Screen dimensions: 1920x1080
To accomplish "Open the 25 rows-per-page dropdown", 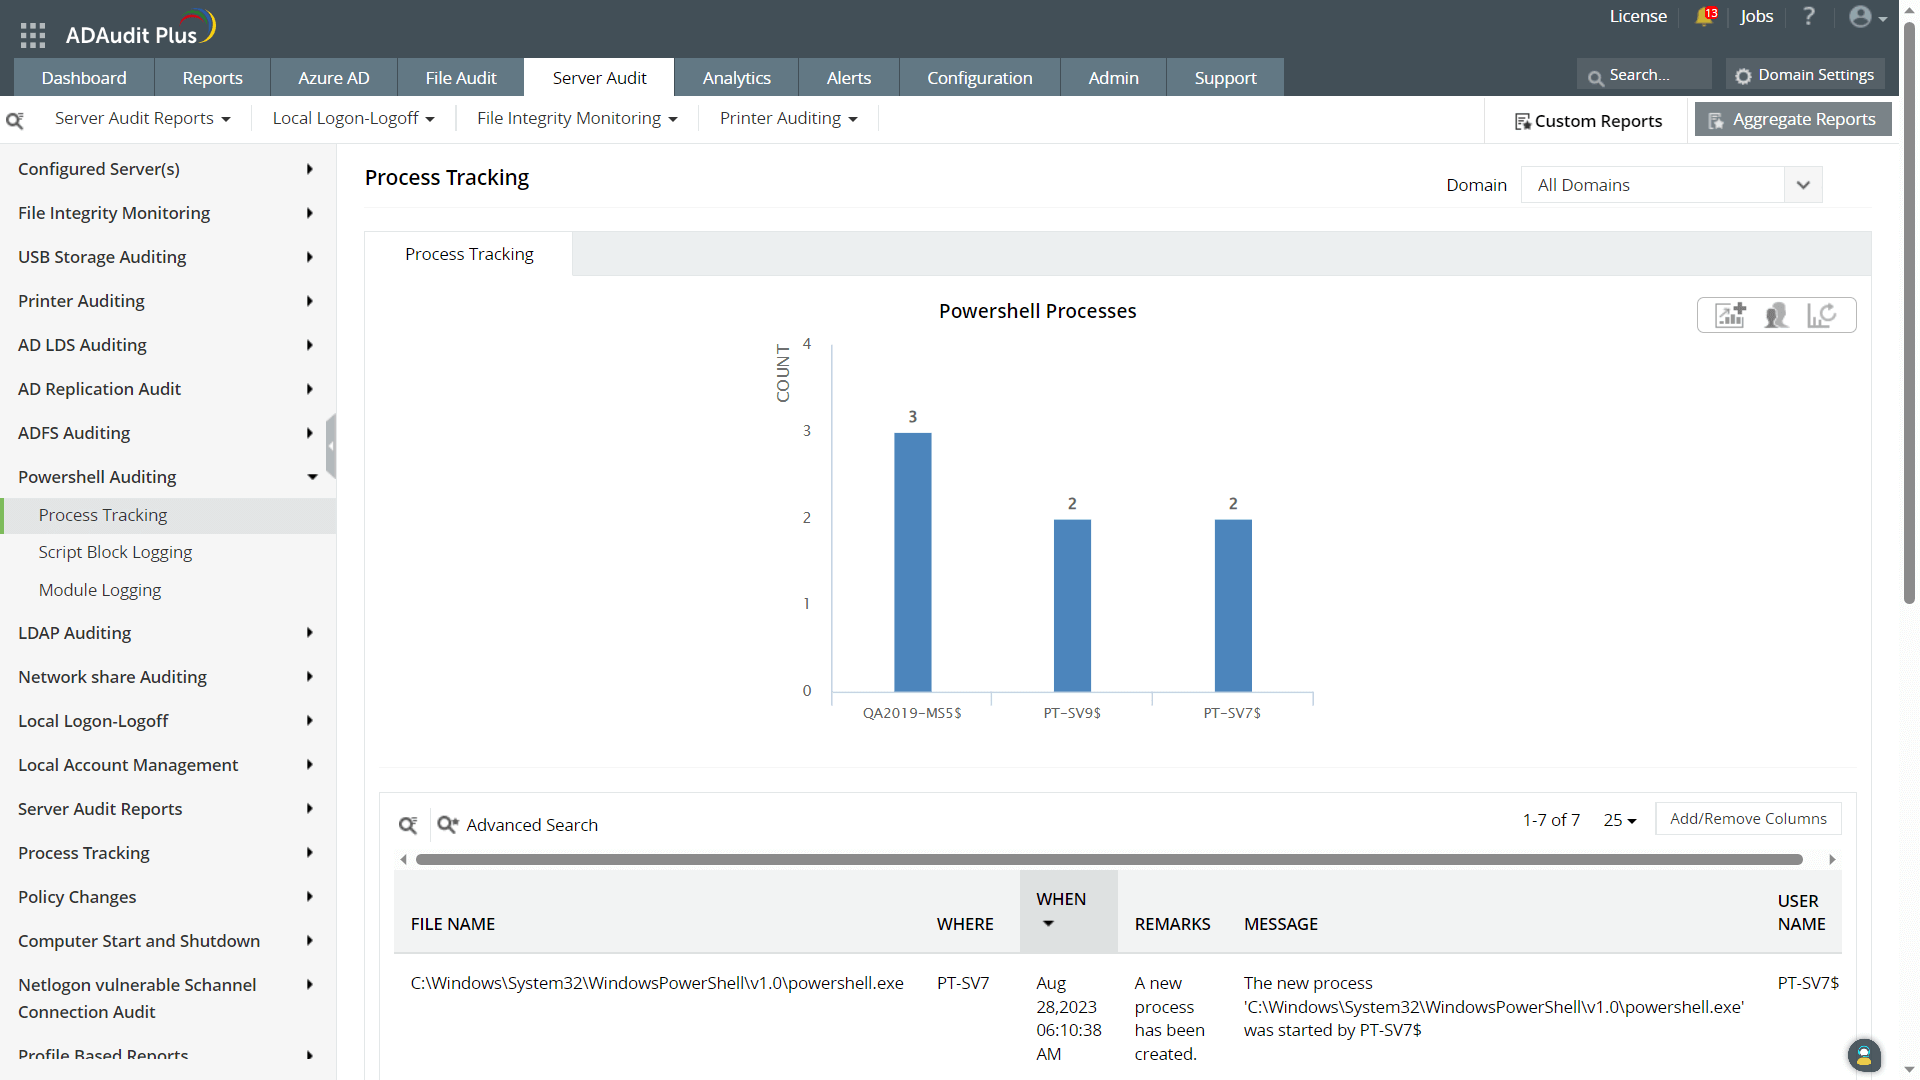I will 1620,820.
